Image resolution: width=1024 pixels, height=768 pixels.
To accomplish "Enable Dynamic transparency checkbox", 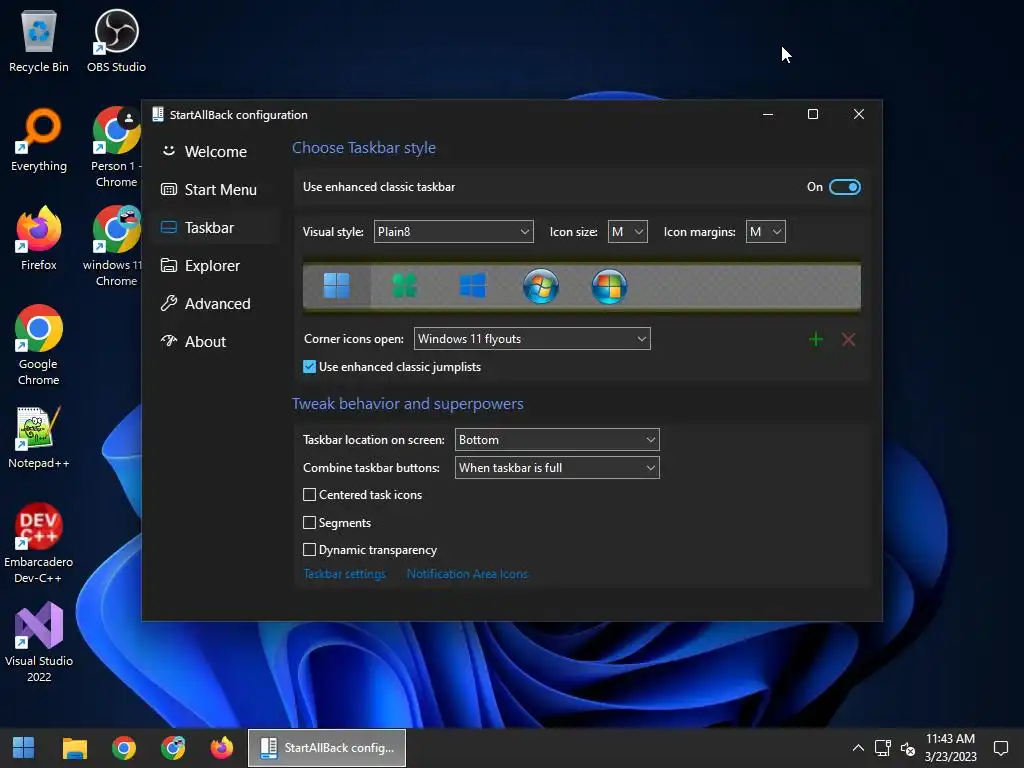I will 310,550.
